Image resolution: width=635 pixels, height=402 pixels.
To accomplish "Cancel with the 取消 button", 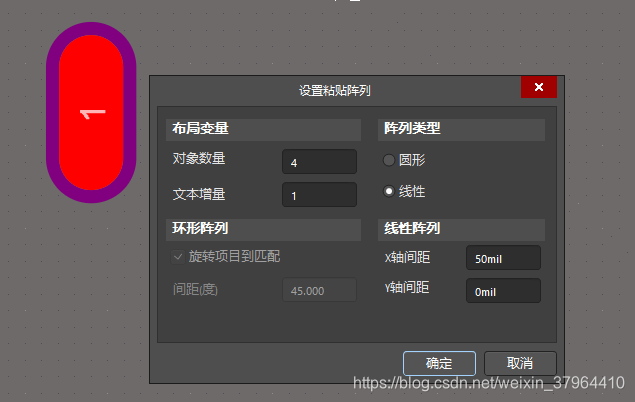I will [520, 363].
